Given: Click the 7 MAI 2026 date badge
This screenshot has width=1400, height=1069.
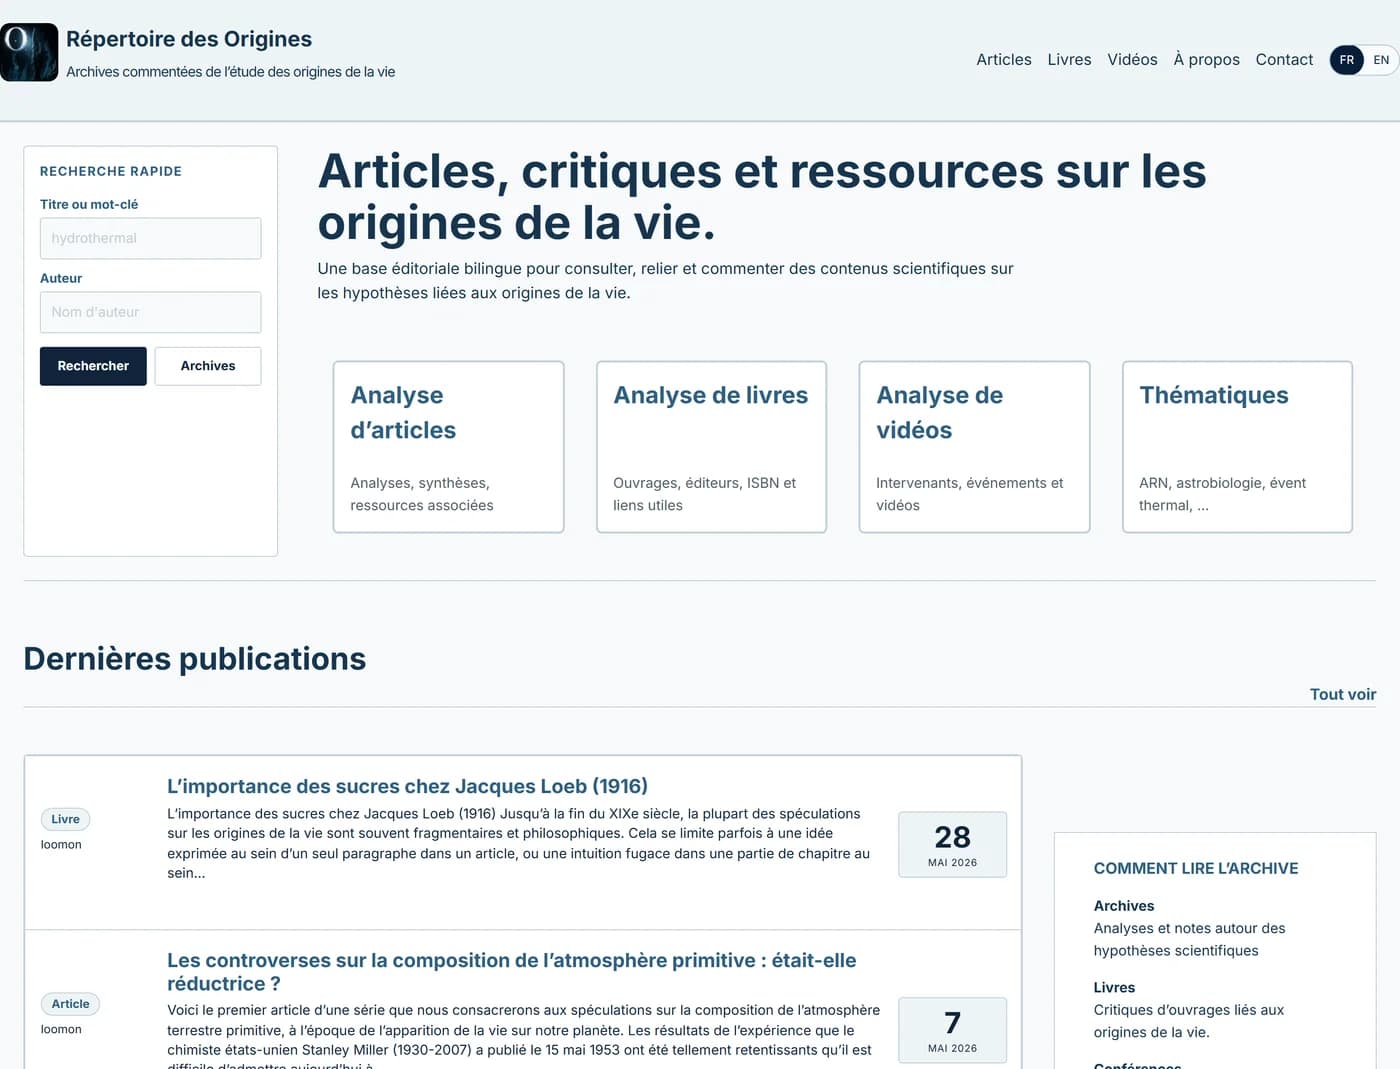Looking at the screenshot, I should tap(952, 1031).
